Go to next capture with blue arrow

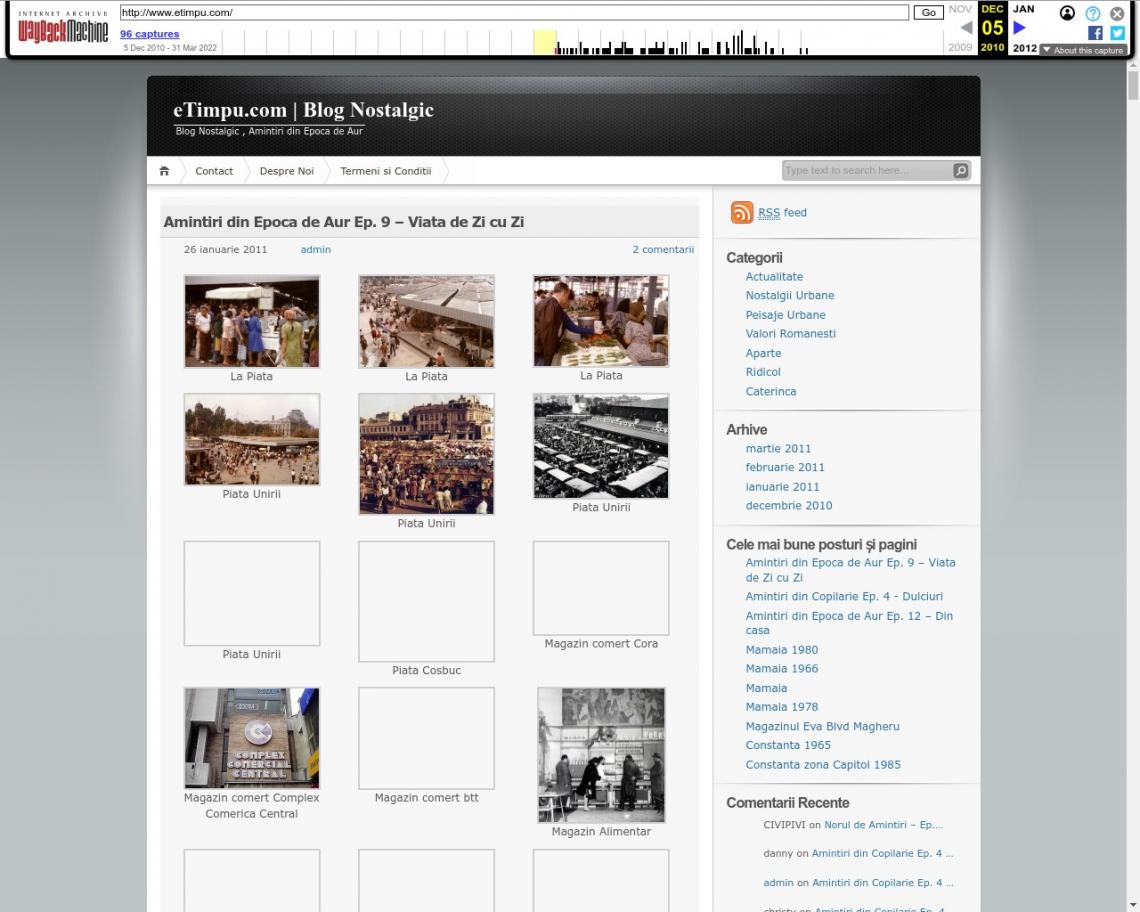[1020, 28]
